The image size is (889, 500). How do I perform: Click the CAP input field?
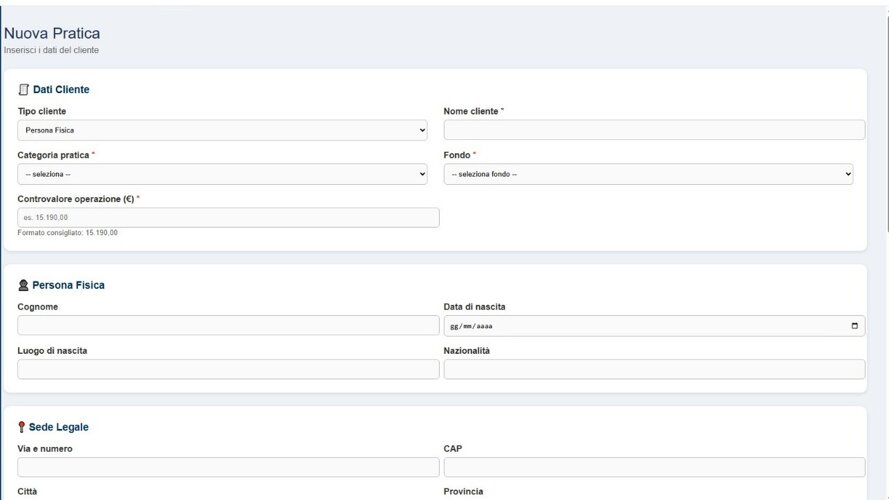(x=654, y=467)
